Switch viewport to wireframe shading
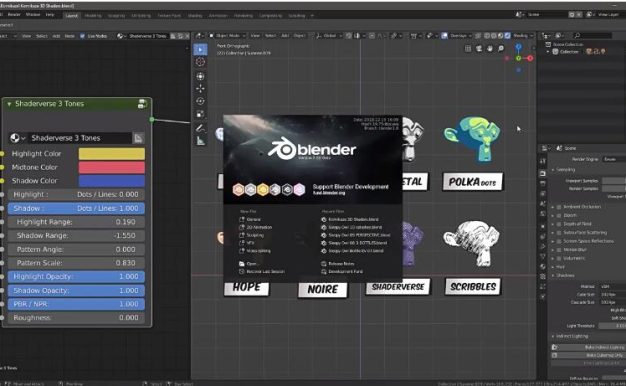The width and height of the screenshot is (626, 386). pos(487,36)
